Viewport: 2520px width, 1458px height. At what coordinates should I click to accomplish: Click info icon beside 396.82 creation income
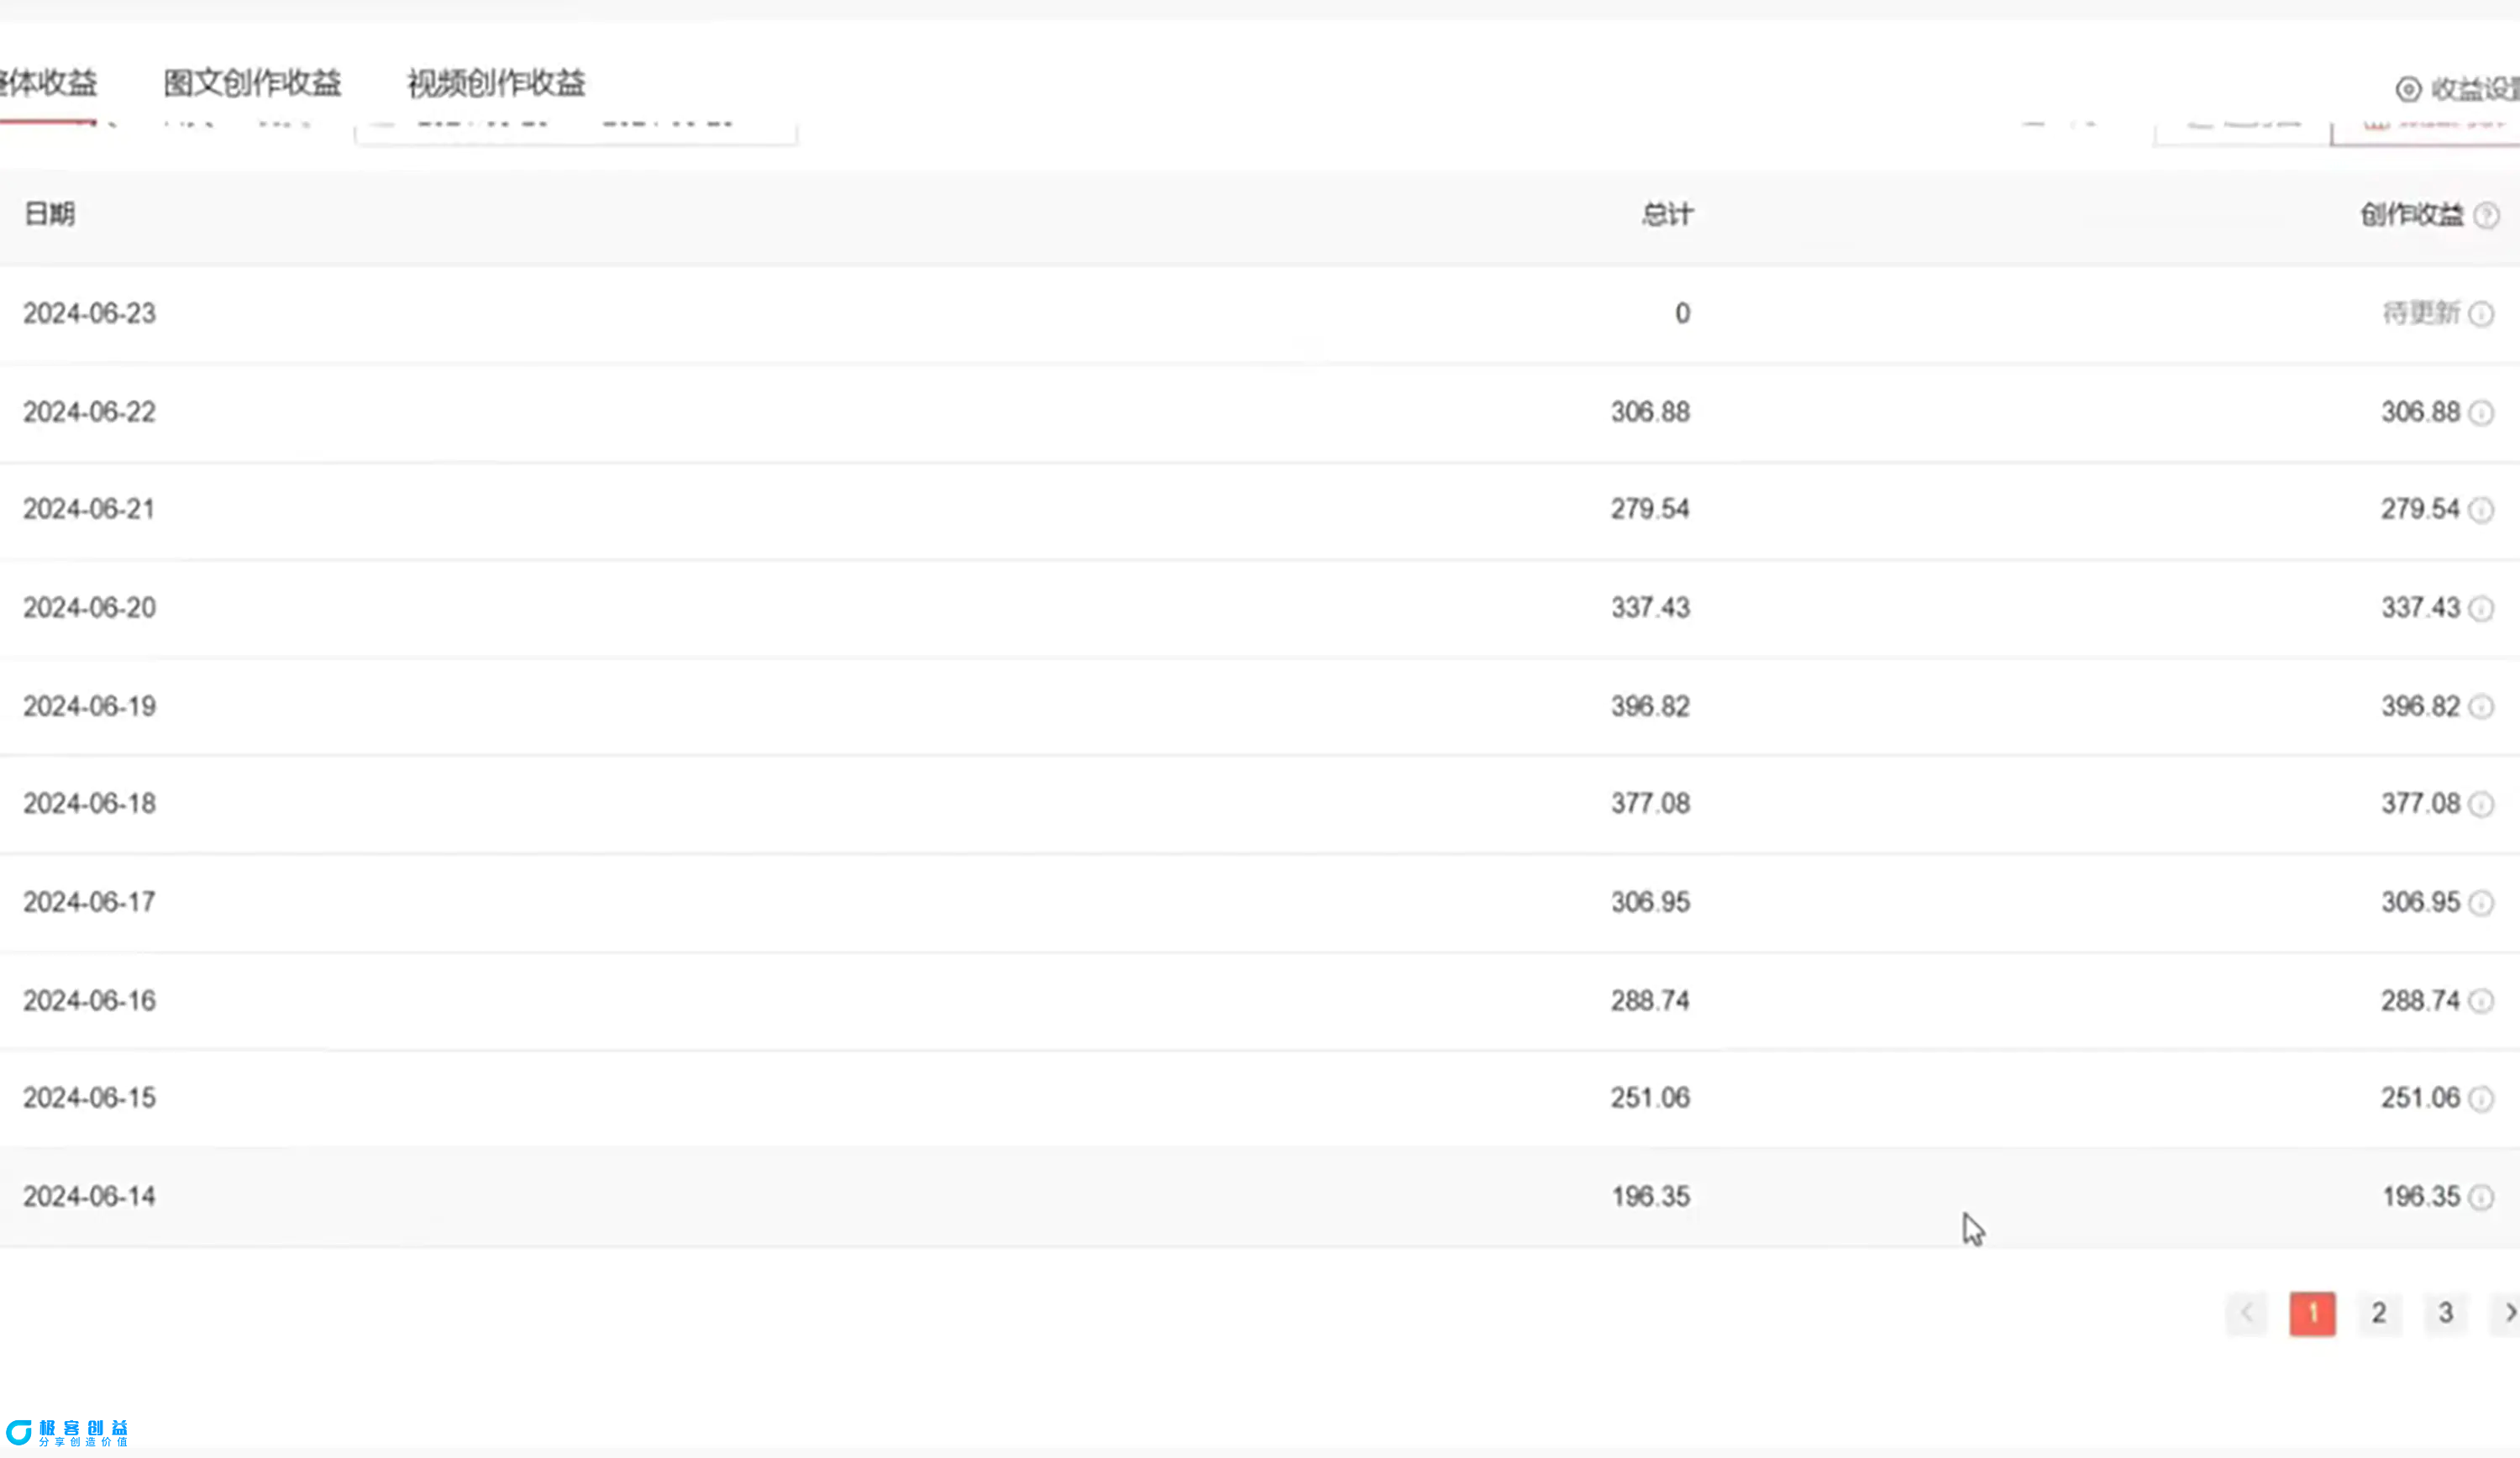(x=2481, y=707)
